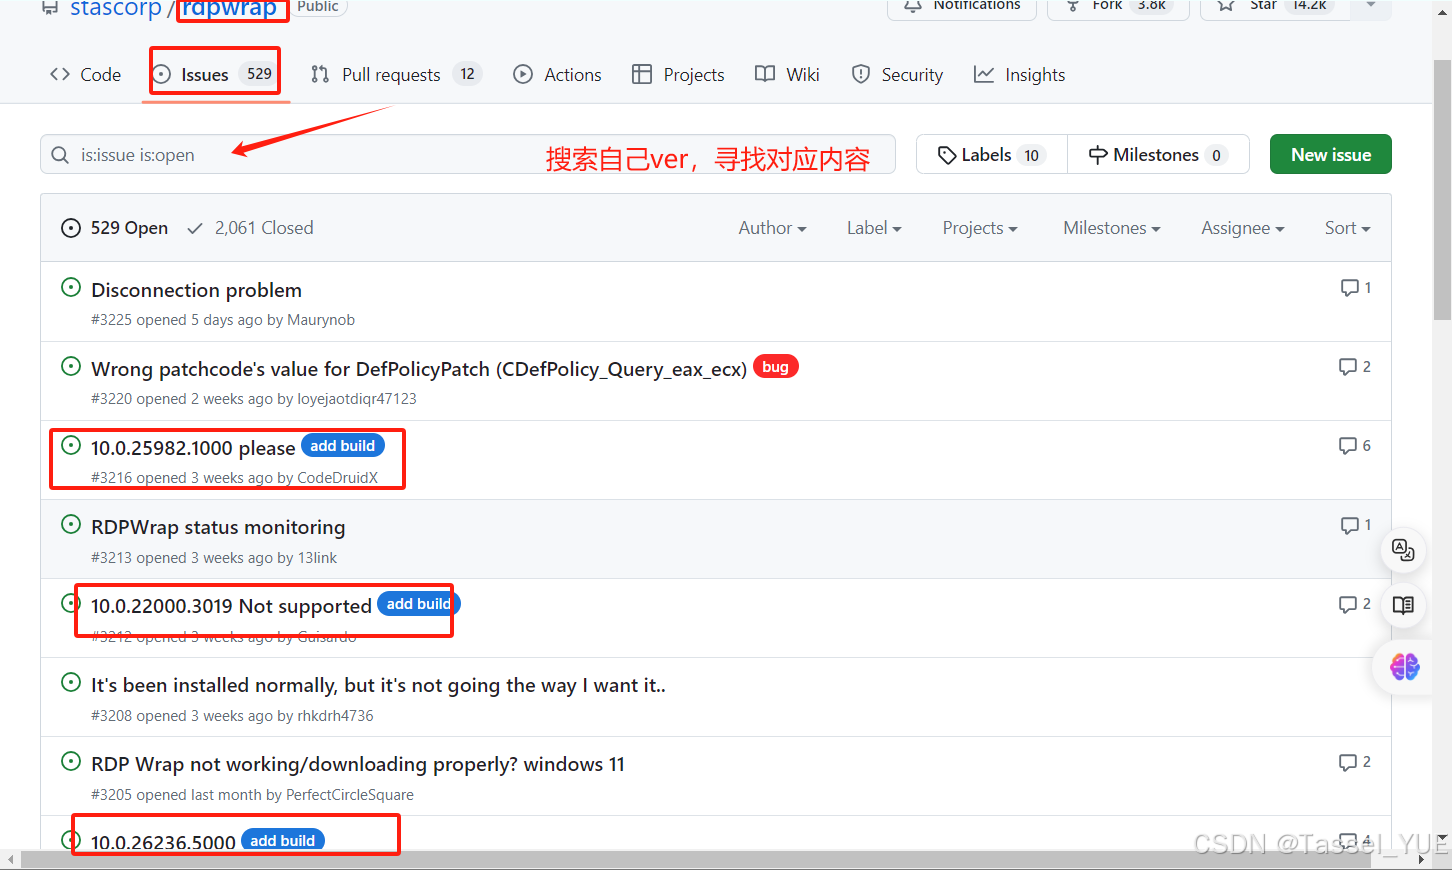The image size is (1452, 870).
Task: Open the It's been installed normally issue
Action: [378, 685]
